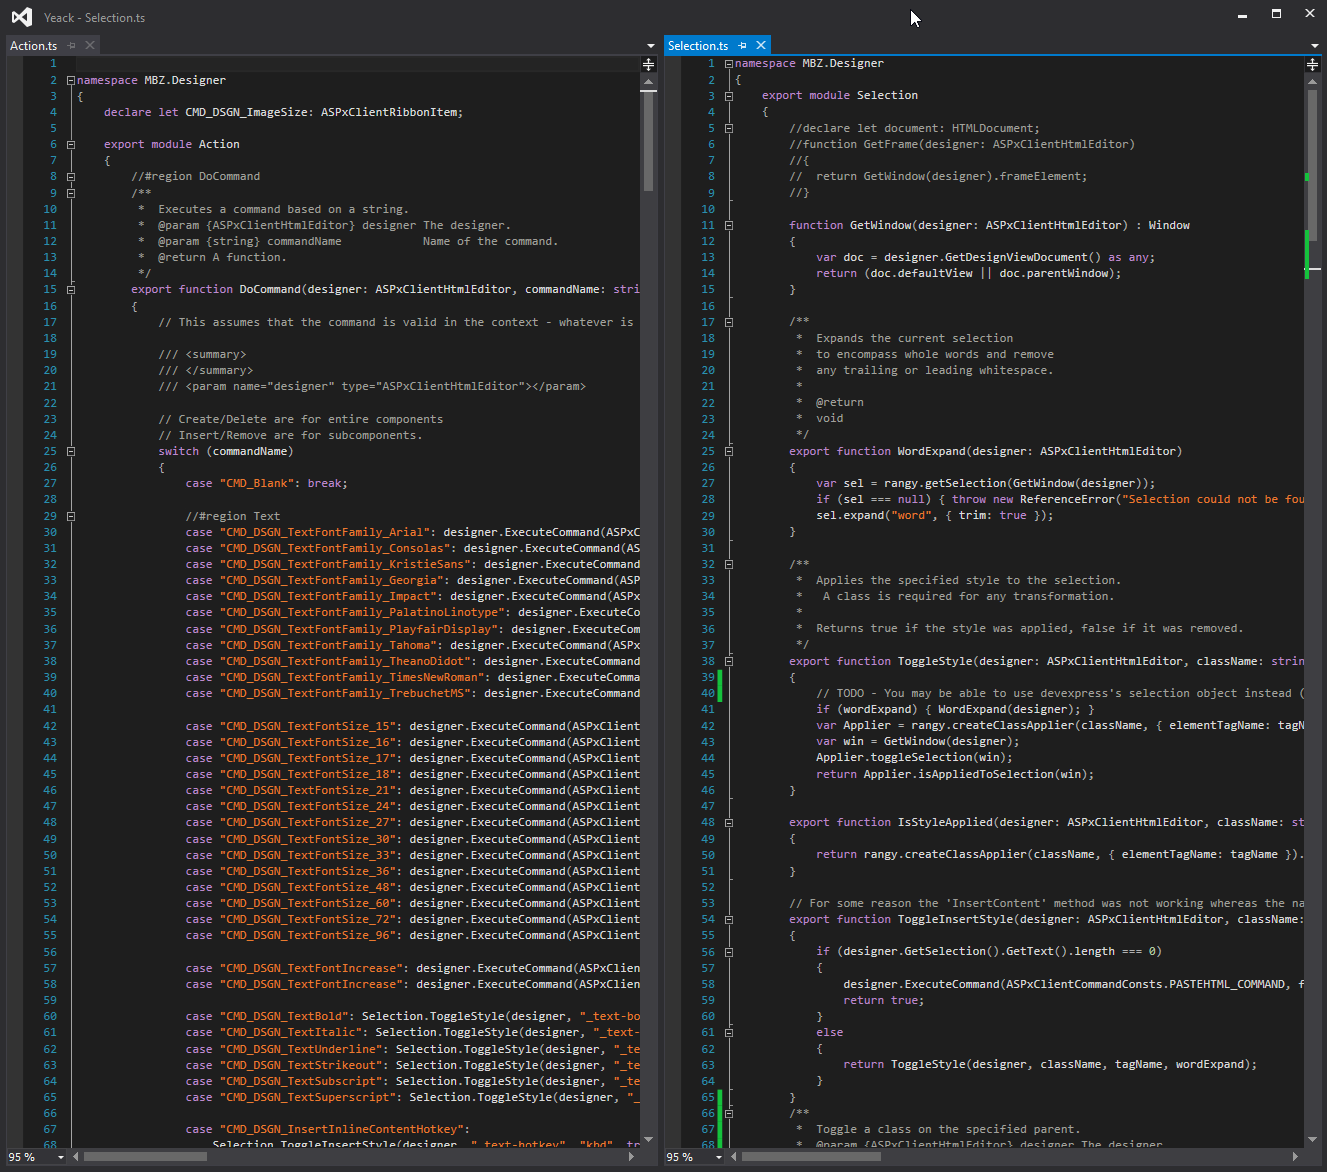The height and width of the screenshot is (1172, 1327).
Task: Close the Action.ts tab
Action: 90,45
